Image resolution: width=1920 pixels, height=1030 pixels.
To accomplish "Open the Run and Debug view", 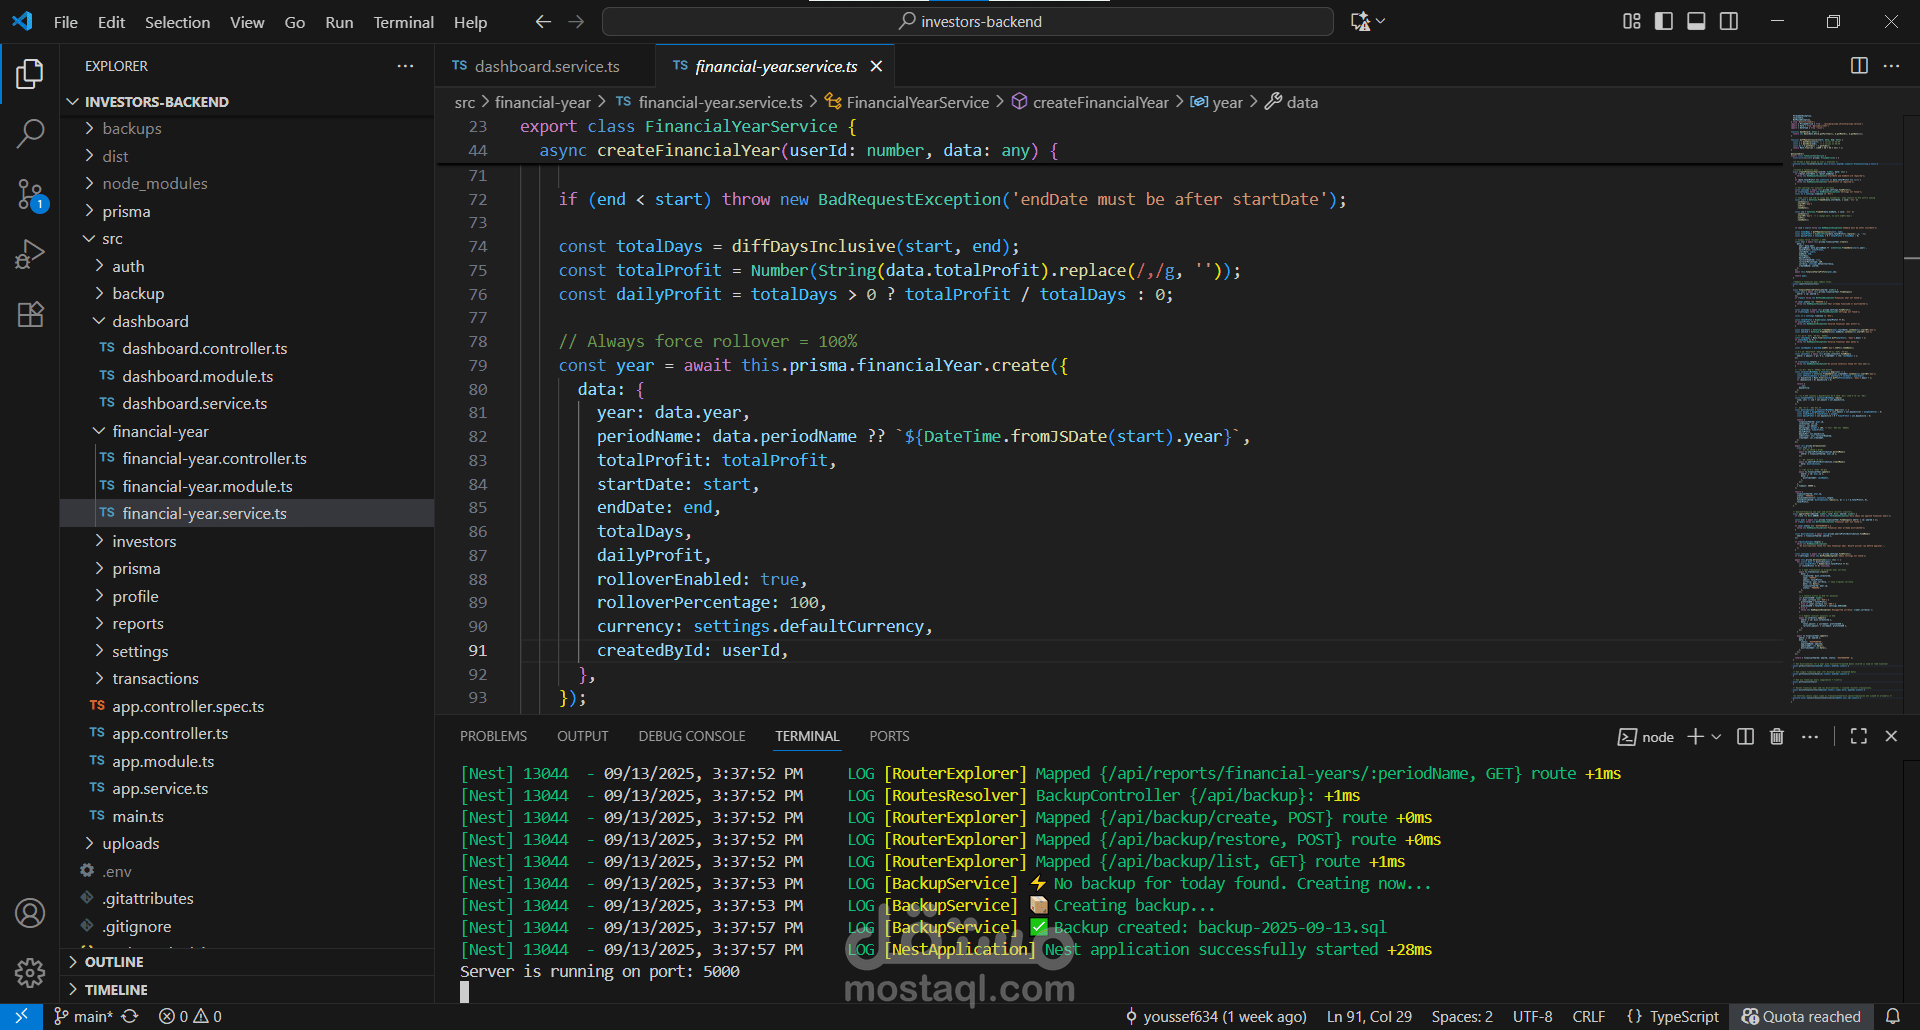I will pos(30,254).
